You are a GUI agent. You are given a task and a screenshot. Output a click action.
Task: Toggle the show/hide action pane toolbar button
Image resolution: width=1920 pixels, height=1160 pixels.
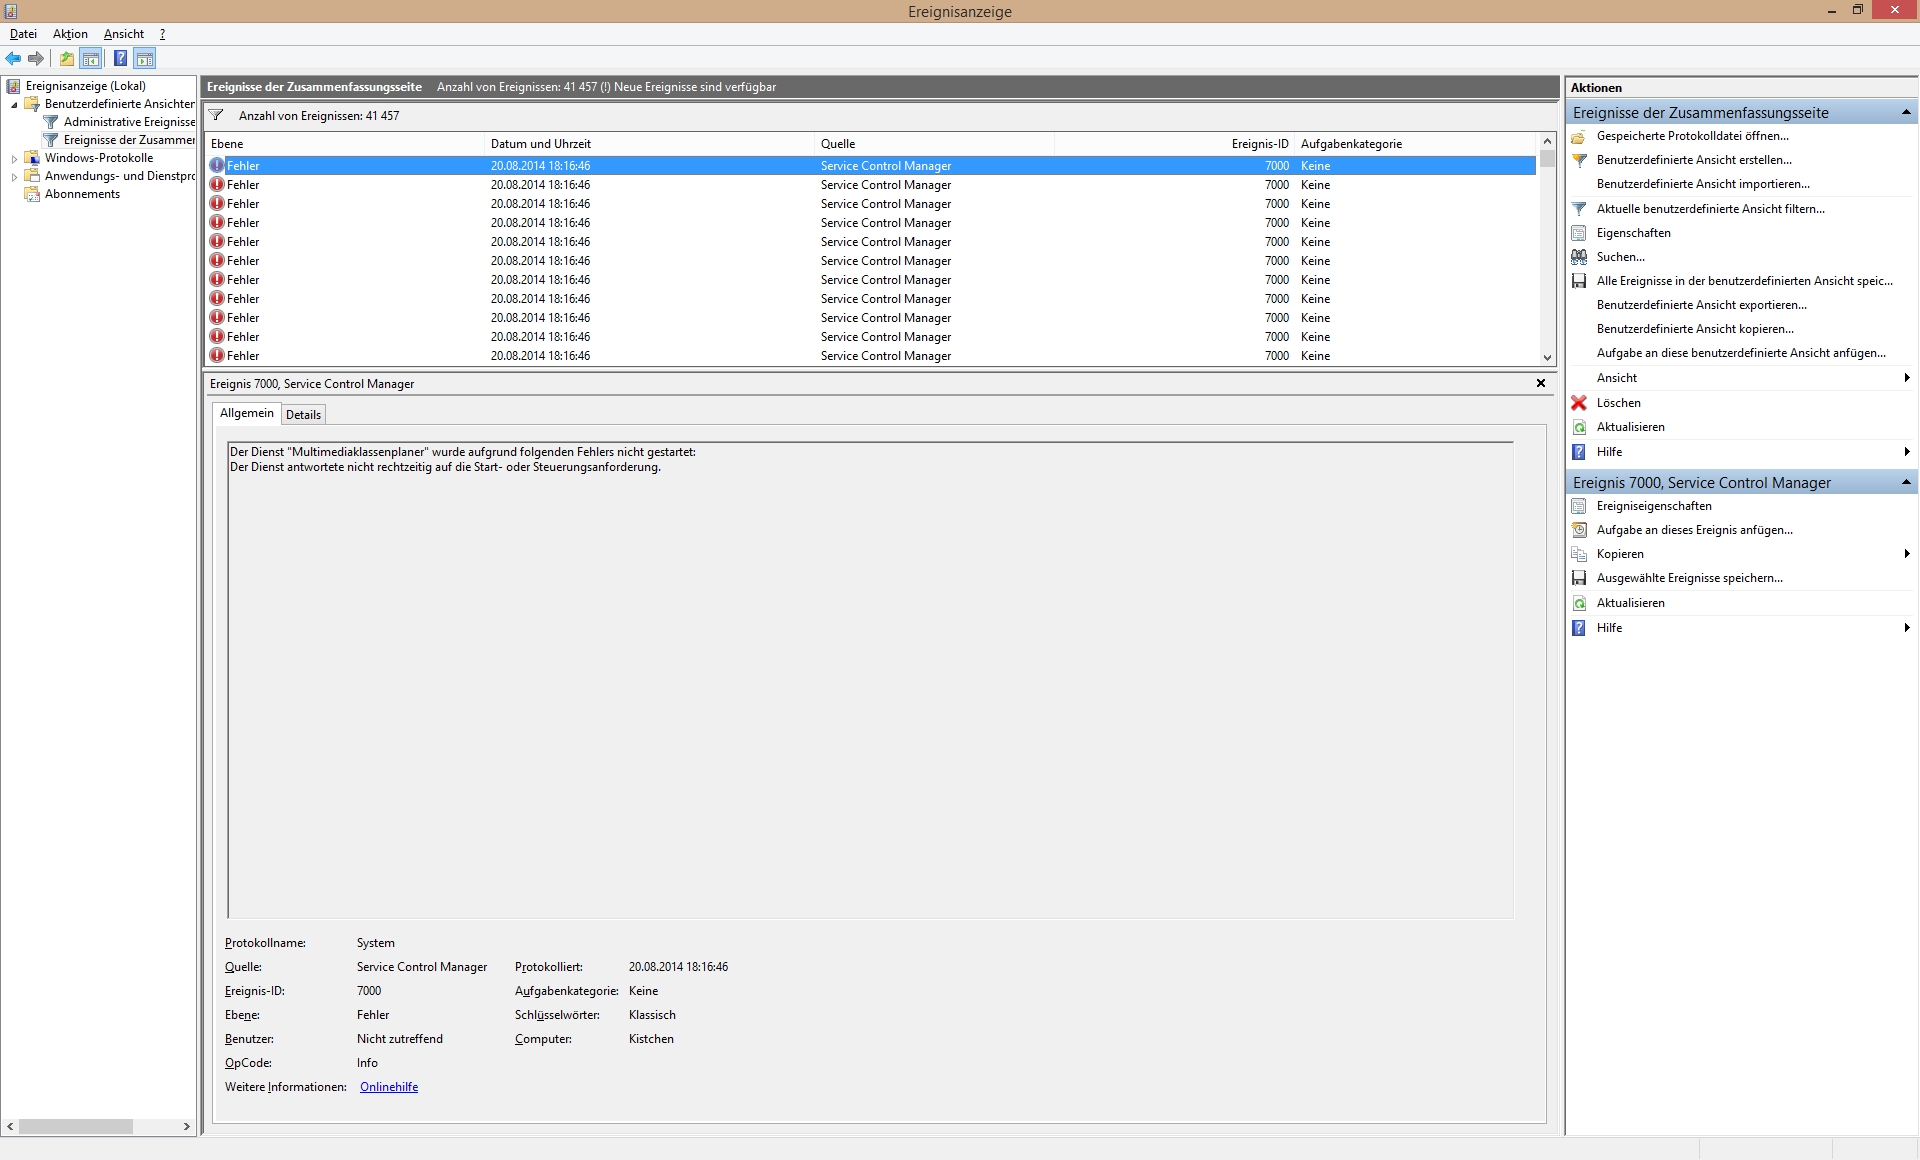(145, 58)
